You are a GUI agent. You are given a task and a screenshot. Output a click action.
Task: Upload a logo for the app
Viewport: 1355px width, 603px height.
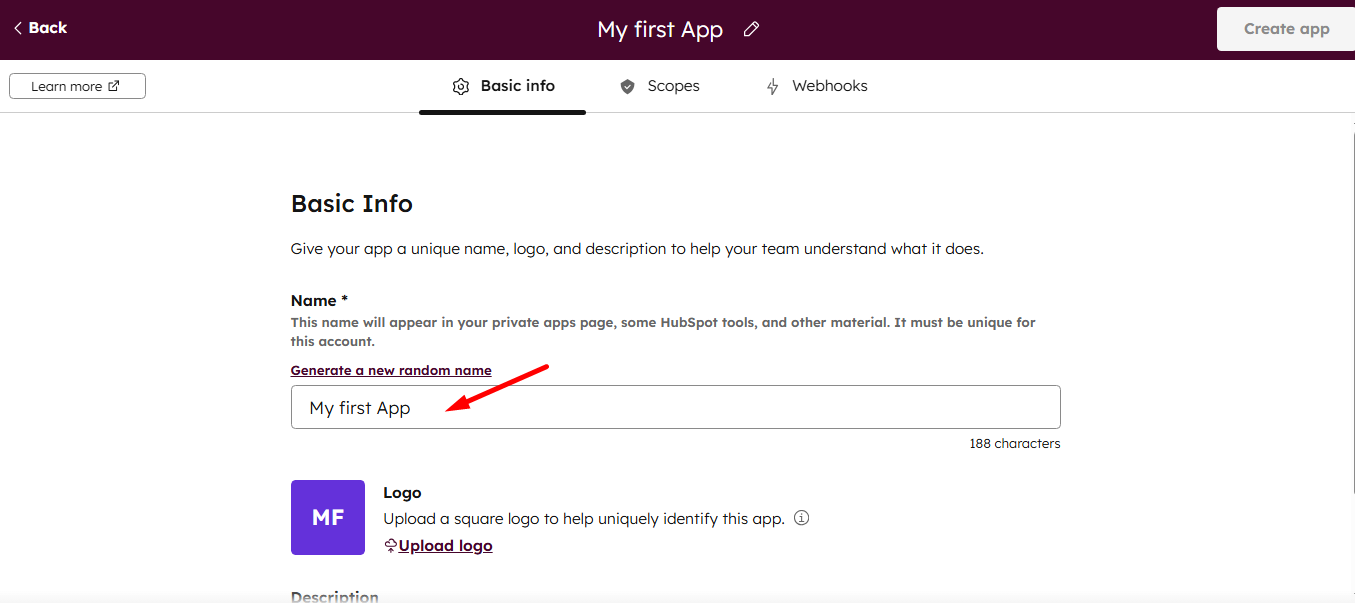coord(446,545)
